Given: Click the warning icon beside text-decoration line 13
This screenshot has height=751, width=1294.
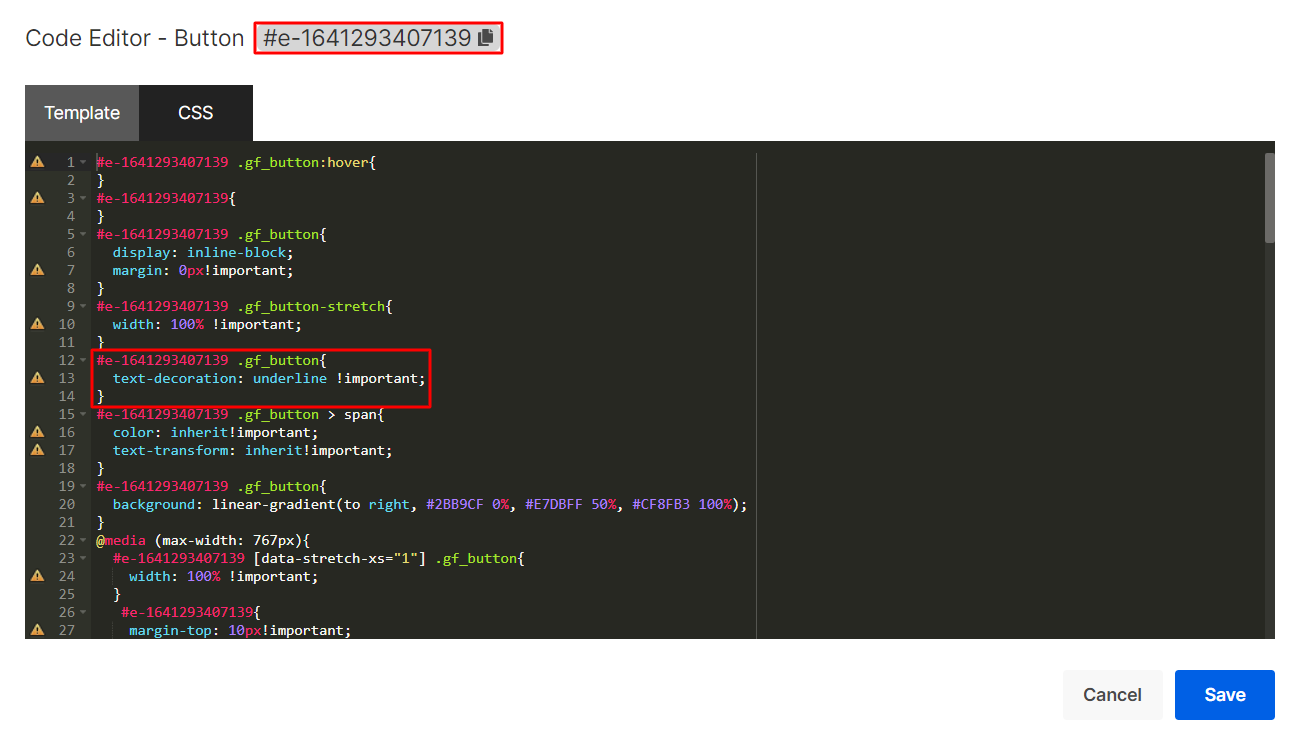Looking at the screenshot, I should pyautogui.click(x=37, y=378).
